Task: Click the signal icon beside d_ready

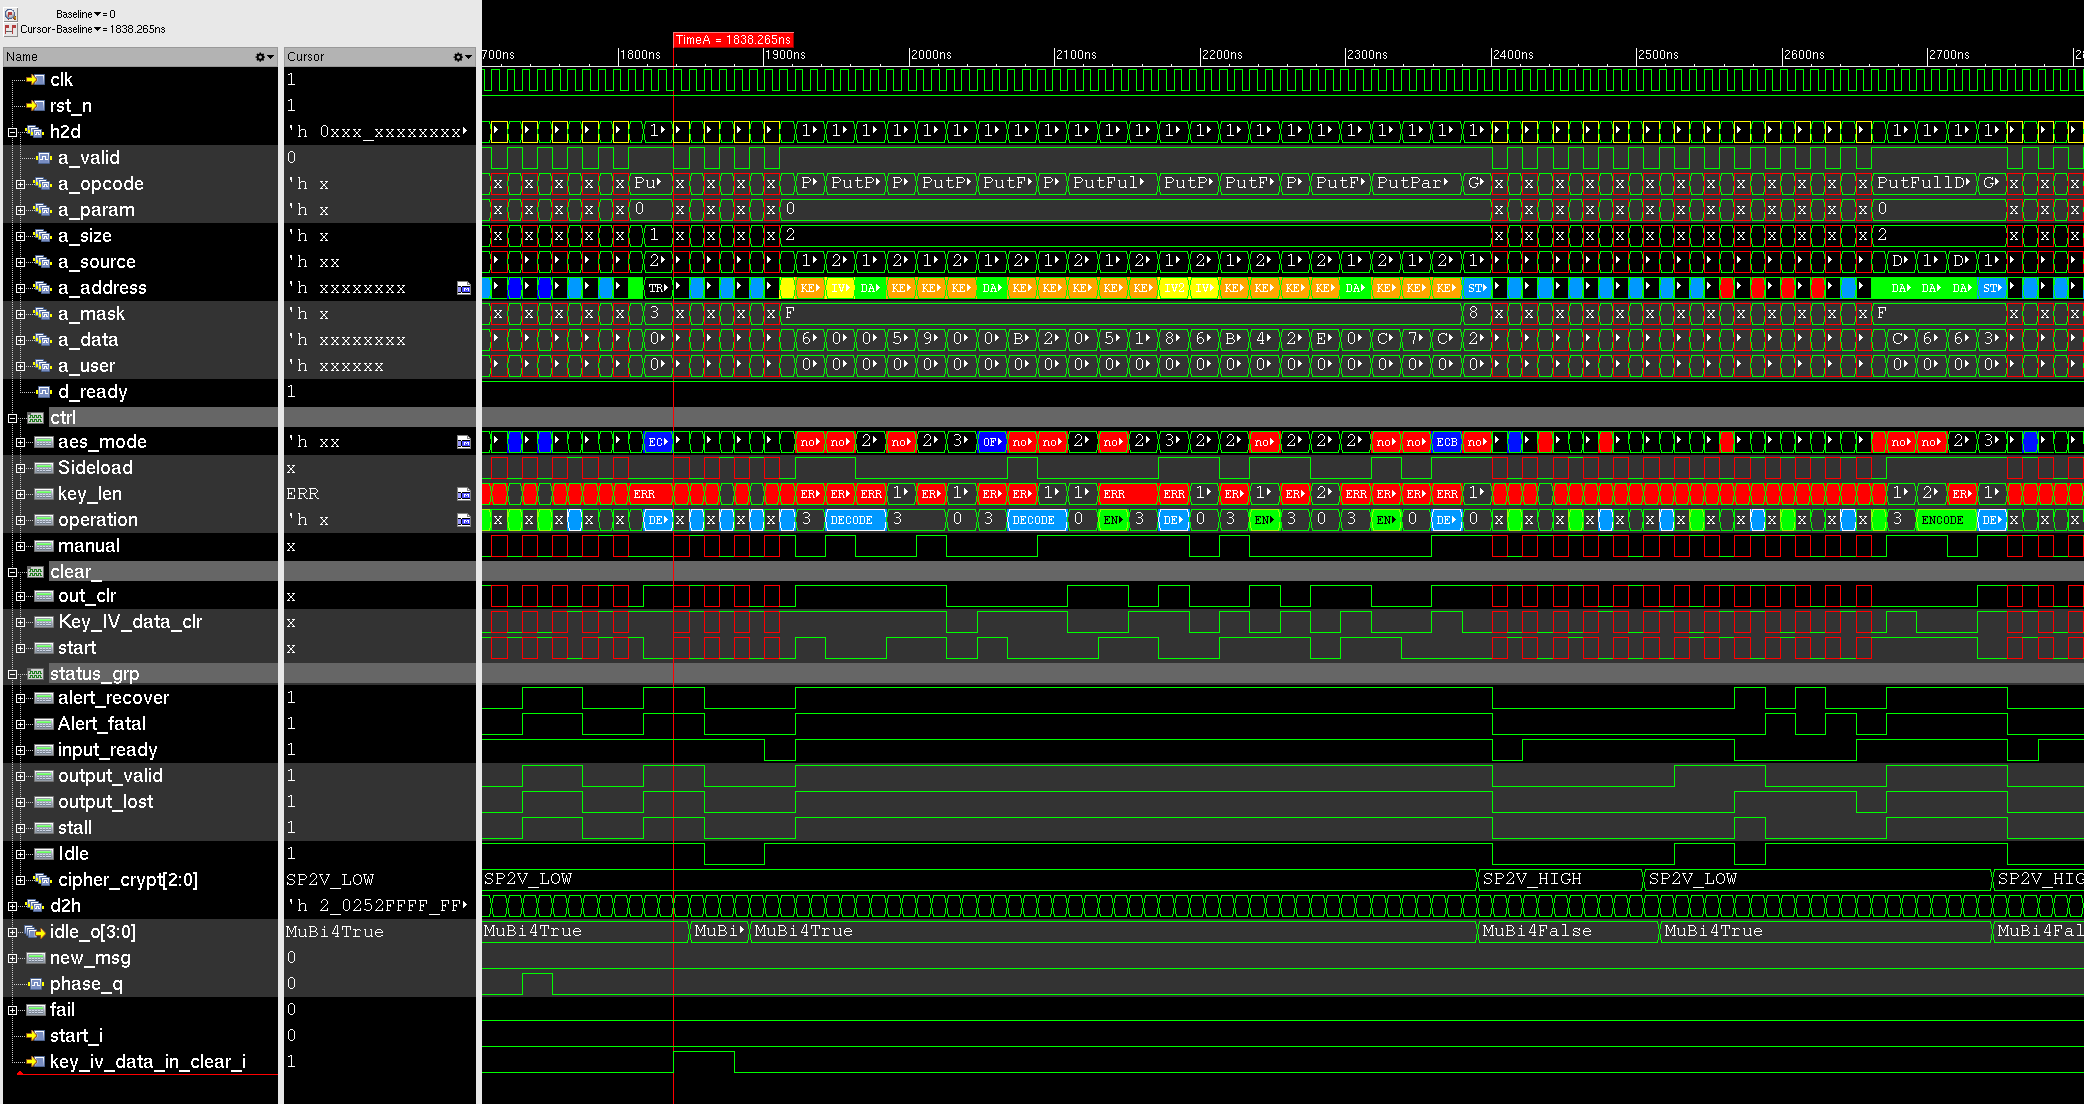Action: 43,391
